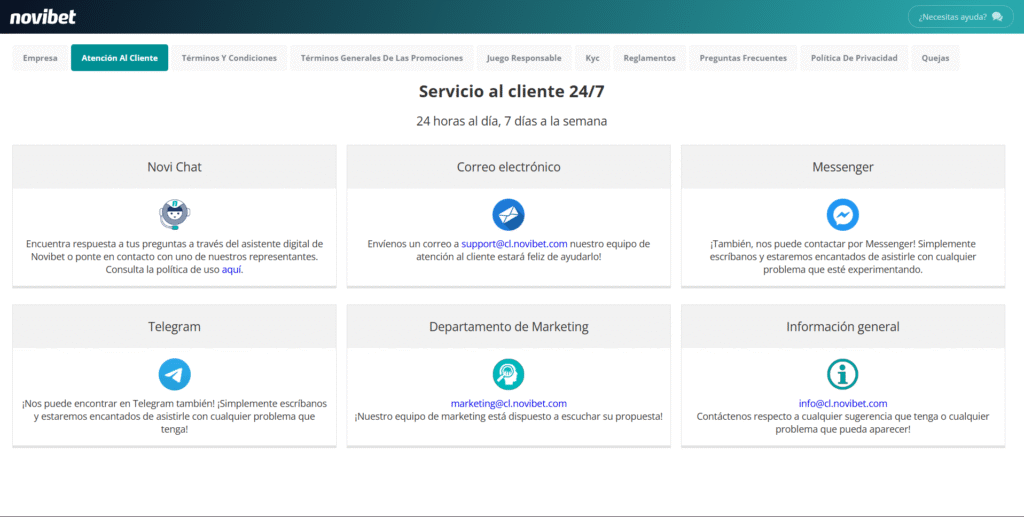The width and height of the screenshot is (1024, 517).
Task: Click the info@cl.novibet.com email link
Action: click(x=842, y=404)
